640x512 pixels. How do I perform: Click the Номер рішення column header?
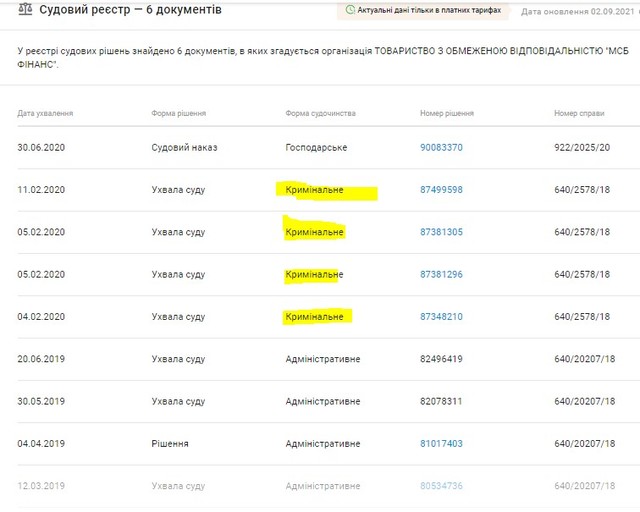click(x=447, y=113)
